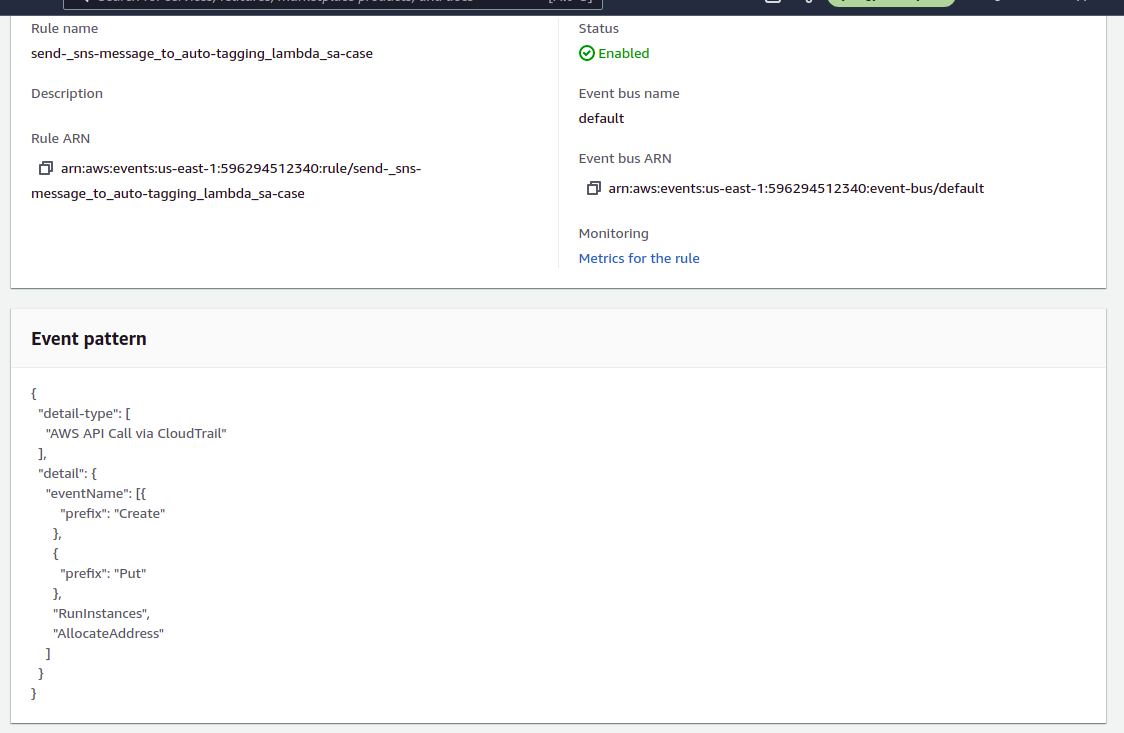The width and height of the screenshot is (1124, 733).
Task: Click the Monitoring label
Action: [614, 234]
